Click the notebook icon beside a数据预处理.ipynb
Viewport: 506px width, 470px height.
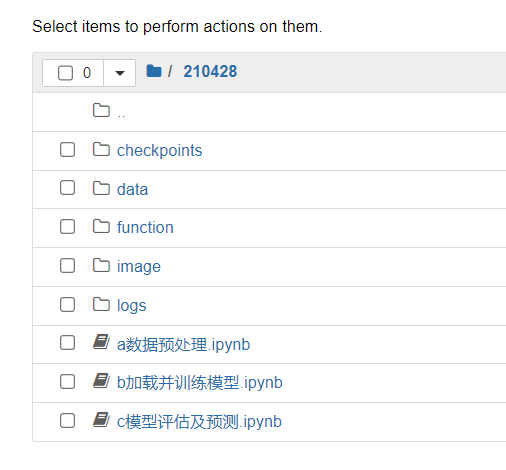(x=101, y=342)
